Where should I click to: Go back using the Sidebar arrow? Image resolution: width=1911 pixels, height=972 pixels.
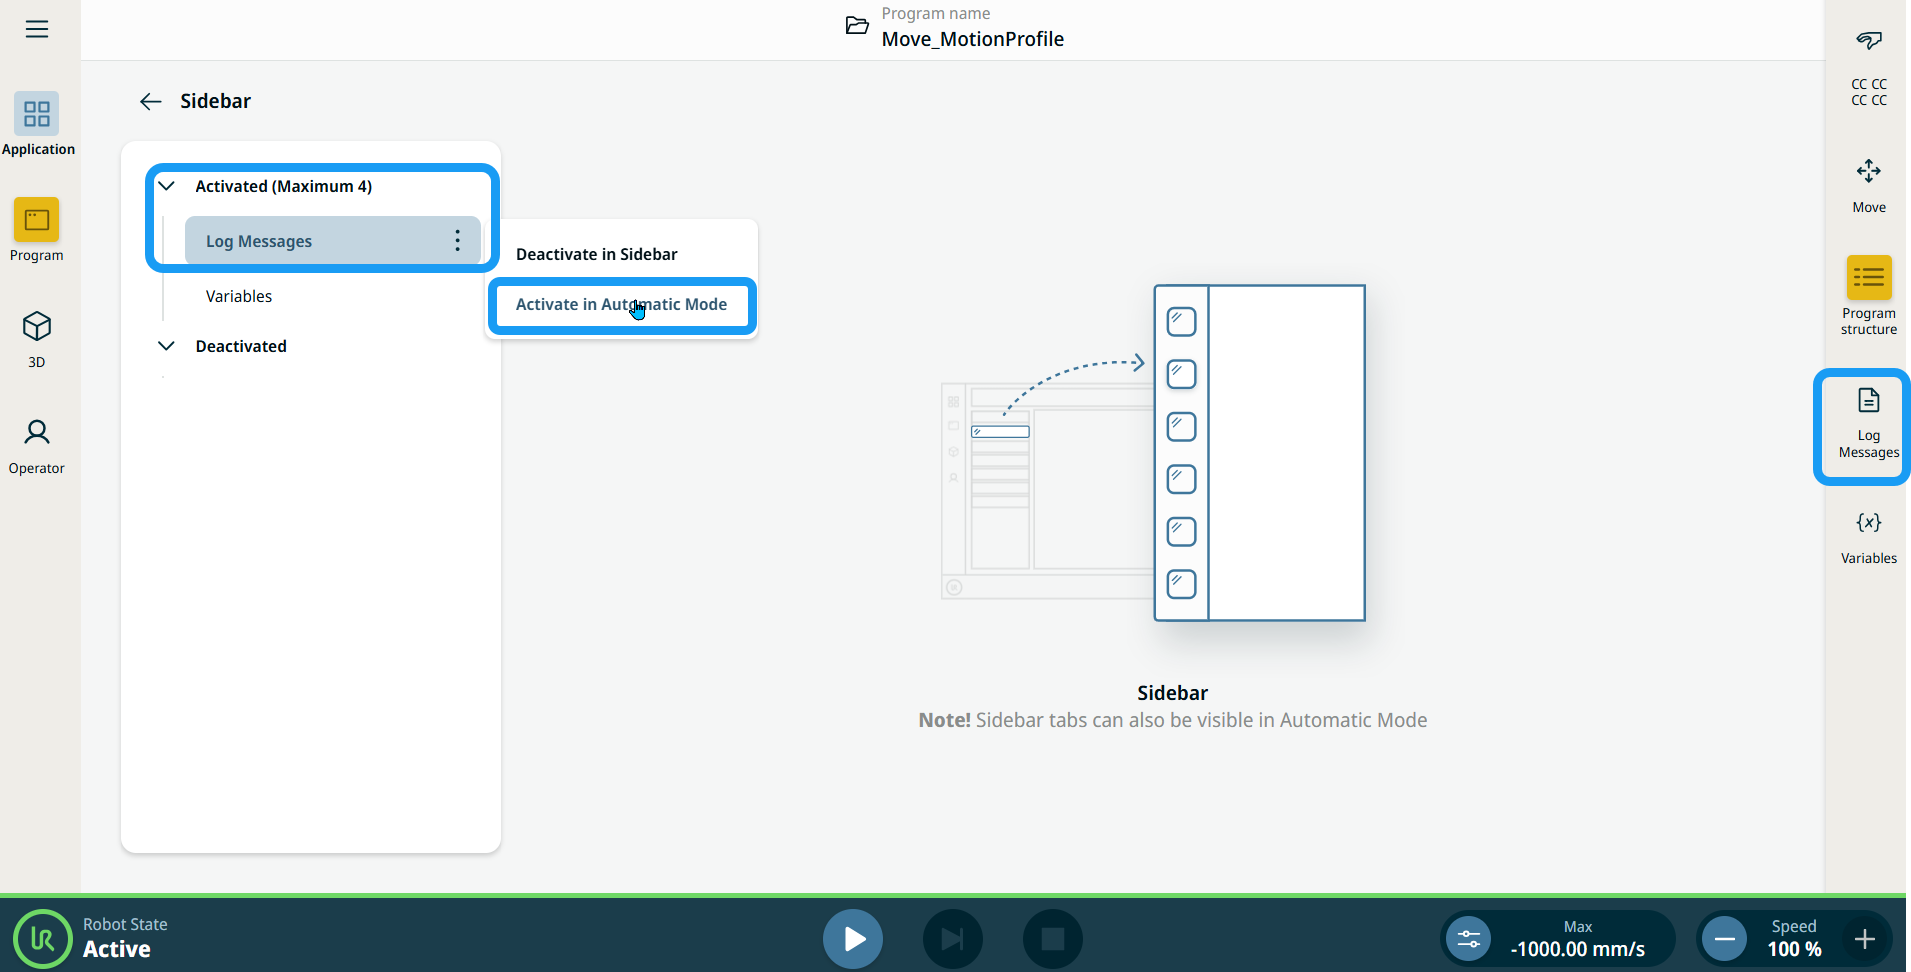point(151,102)
